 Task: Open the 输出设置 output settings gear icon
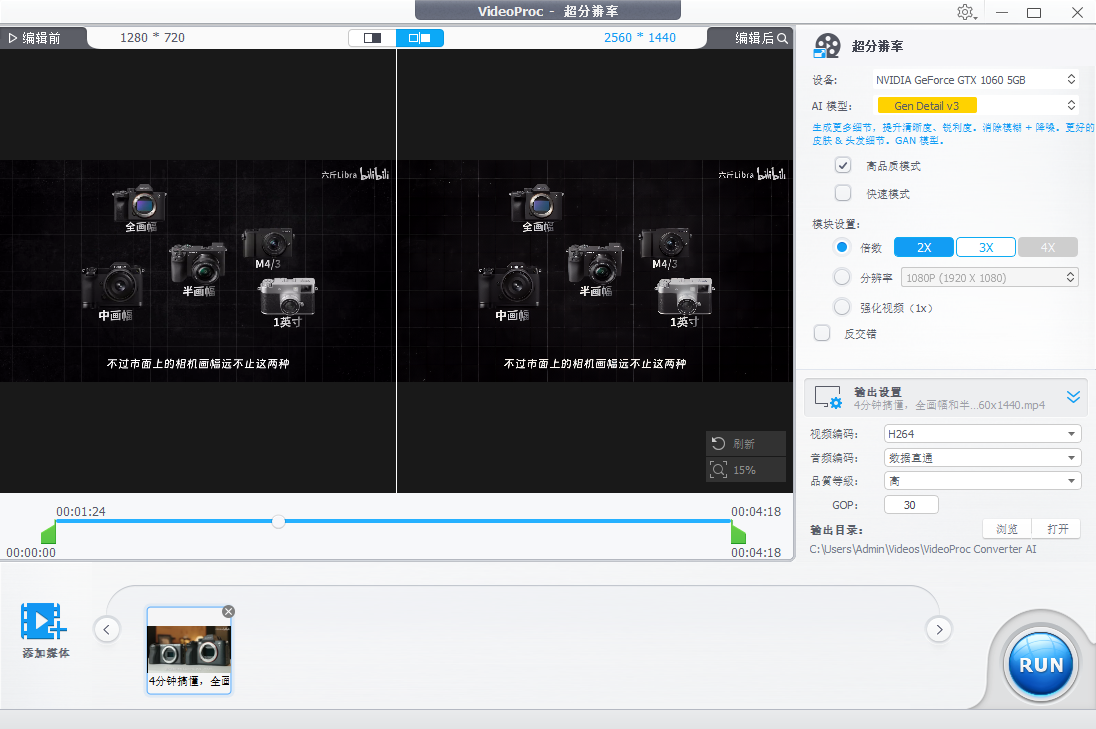pyautogui.click(x=829, y=396)
